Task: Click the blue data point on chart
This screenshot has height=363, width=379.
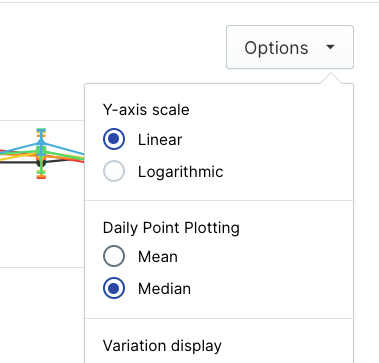Action: point(41,143)
